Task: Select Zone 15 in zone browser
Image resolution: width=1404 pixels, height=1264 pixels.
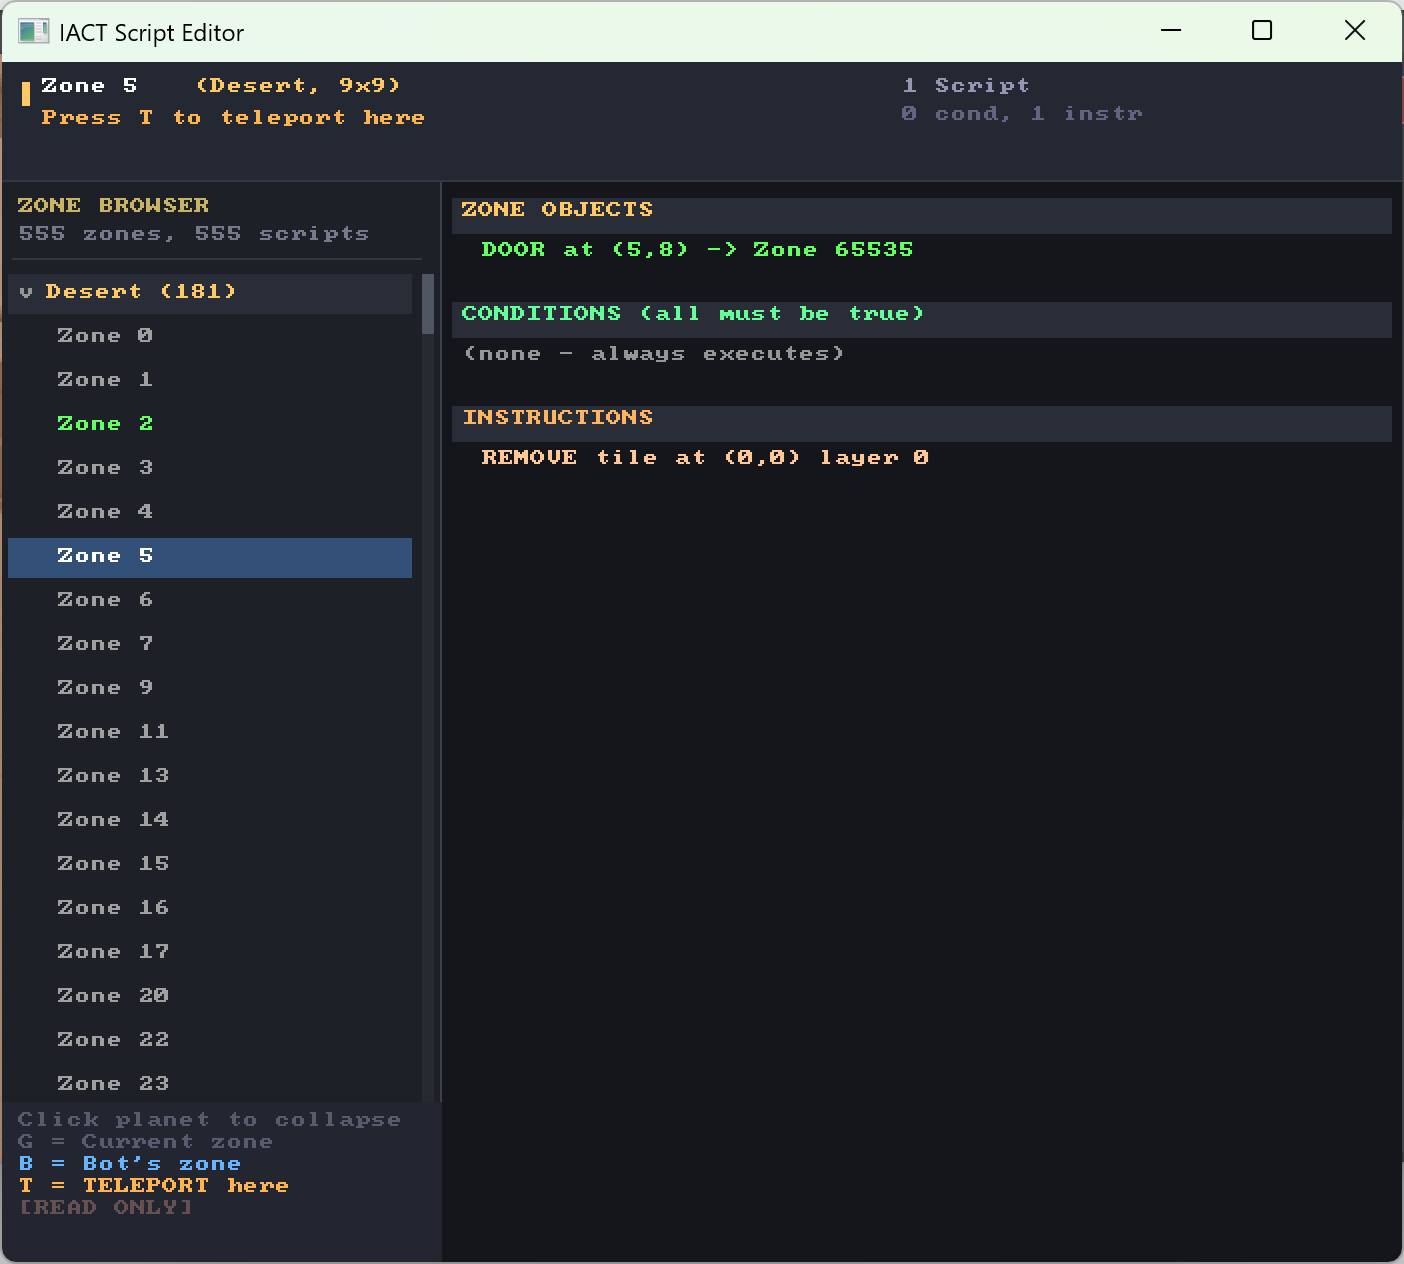Action: pyautogui.click(x=210, y=864)
